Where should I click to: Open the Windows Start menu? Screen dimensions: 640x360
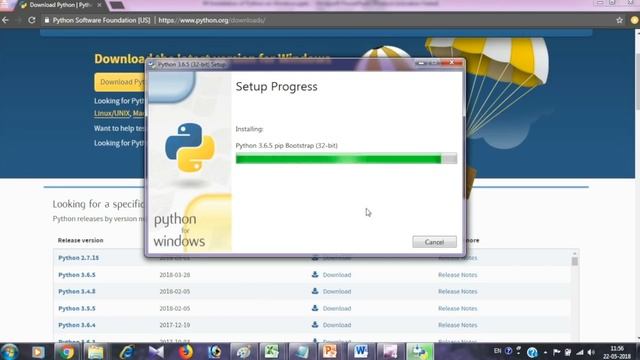point(9,351)
